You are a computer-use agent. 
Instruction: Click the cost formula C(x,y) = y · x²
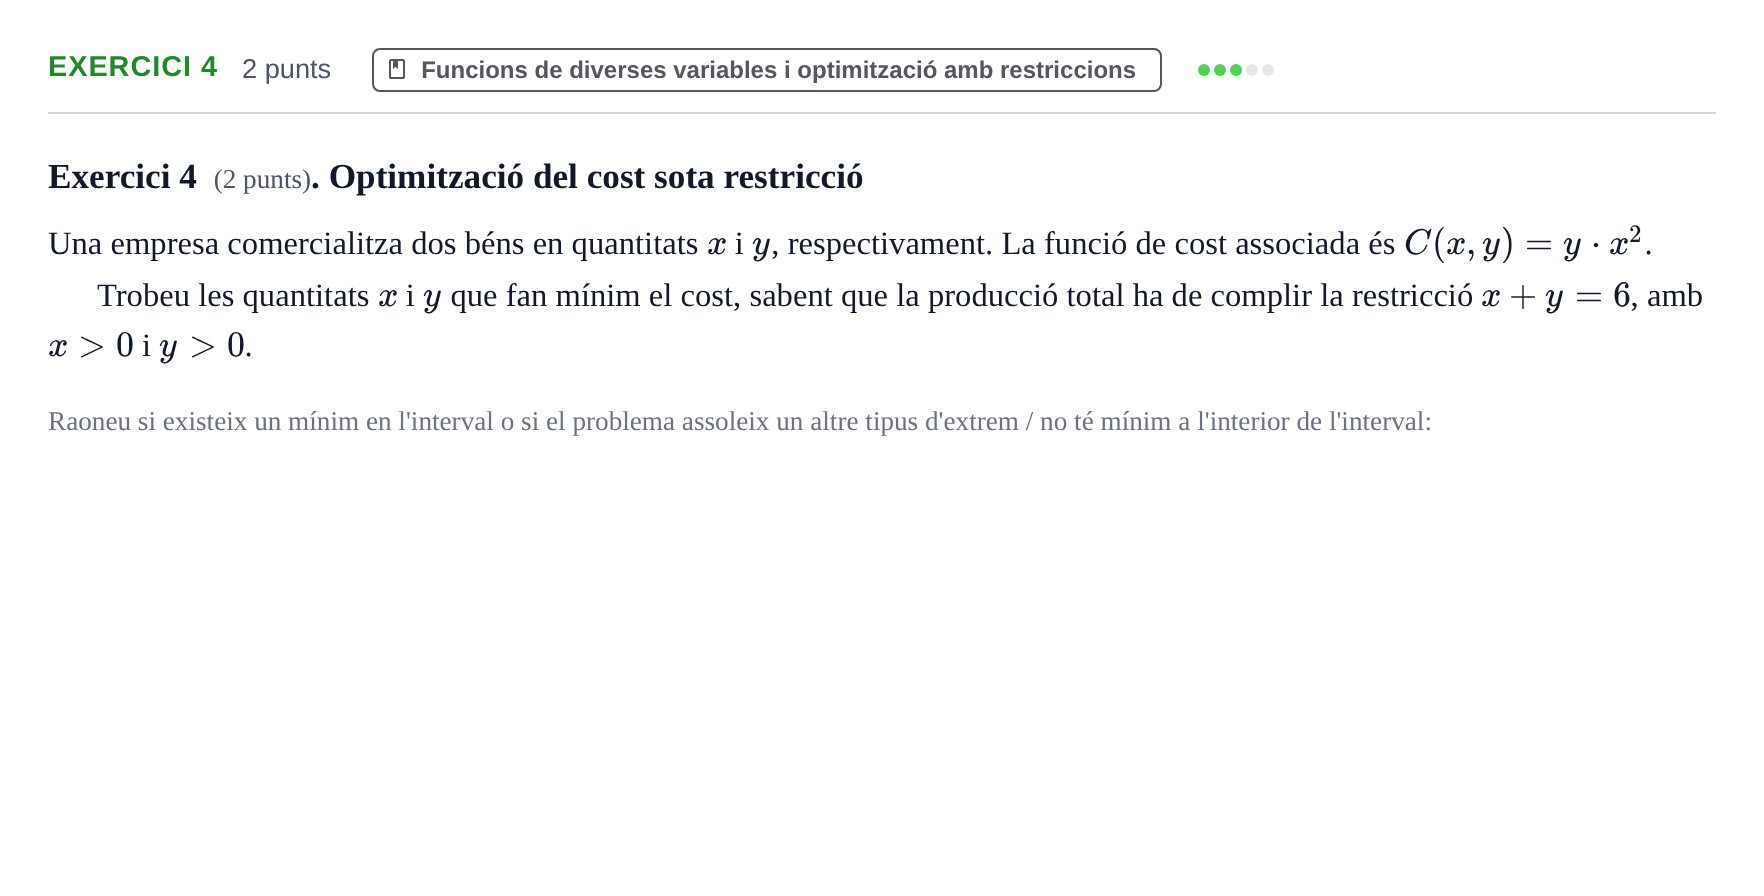pos(1523,243)
